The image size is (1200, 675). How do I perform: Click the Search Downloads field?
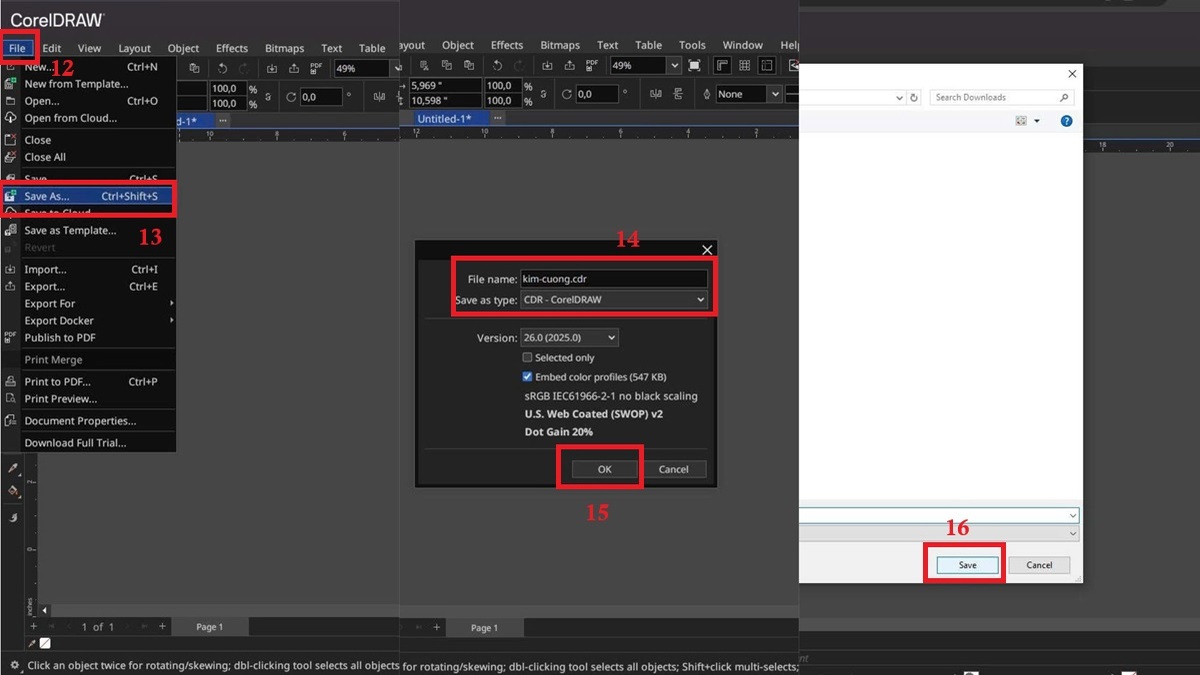tap(1001, 97)
